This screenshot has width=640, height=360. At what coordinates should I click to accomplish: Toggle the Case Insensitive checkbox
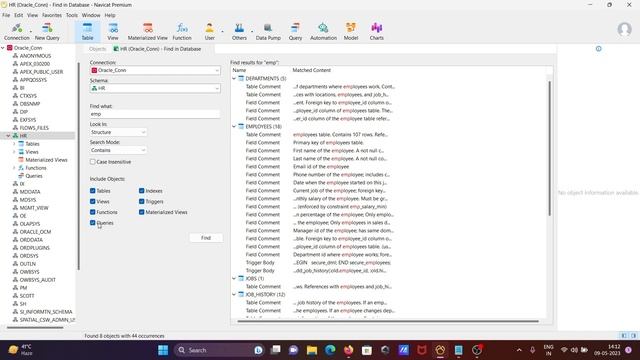pyautogui.click(x=93, y=162)
